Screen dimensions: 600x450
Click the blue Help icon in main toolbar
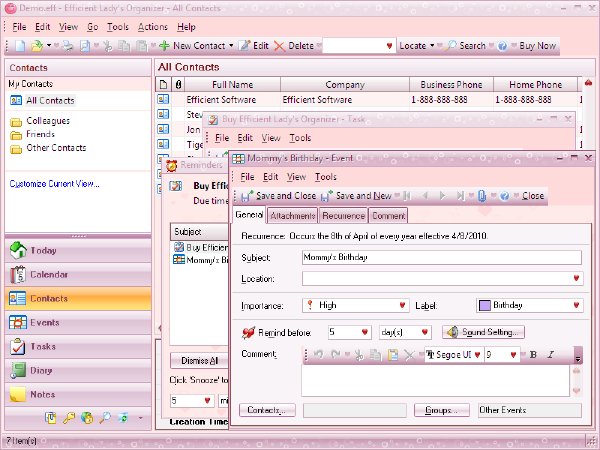click(502, 46)
